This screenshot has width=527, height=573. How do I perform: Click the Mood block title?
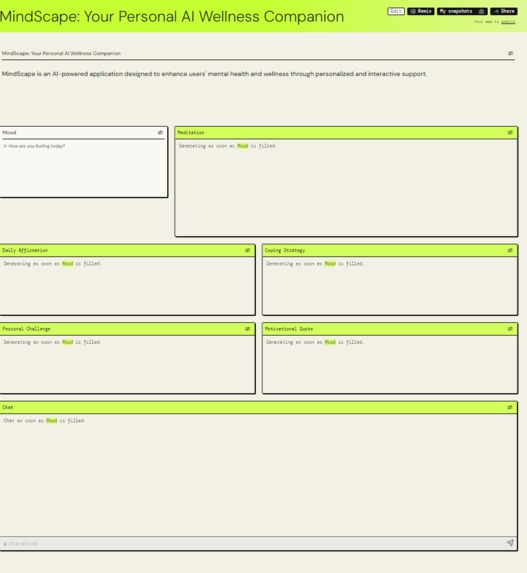[x=9, y=133]
